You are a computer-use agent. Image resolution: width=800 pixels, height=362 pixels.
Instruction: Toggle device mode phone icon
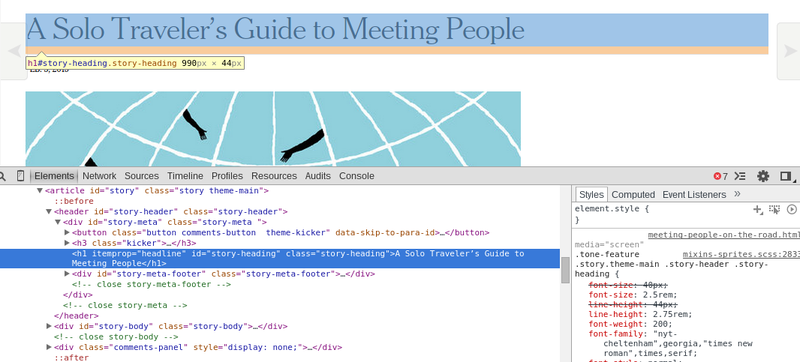tap(20, 176)
